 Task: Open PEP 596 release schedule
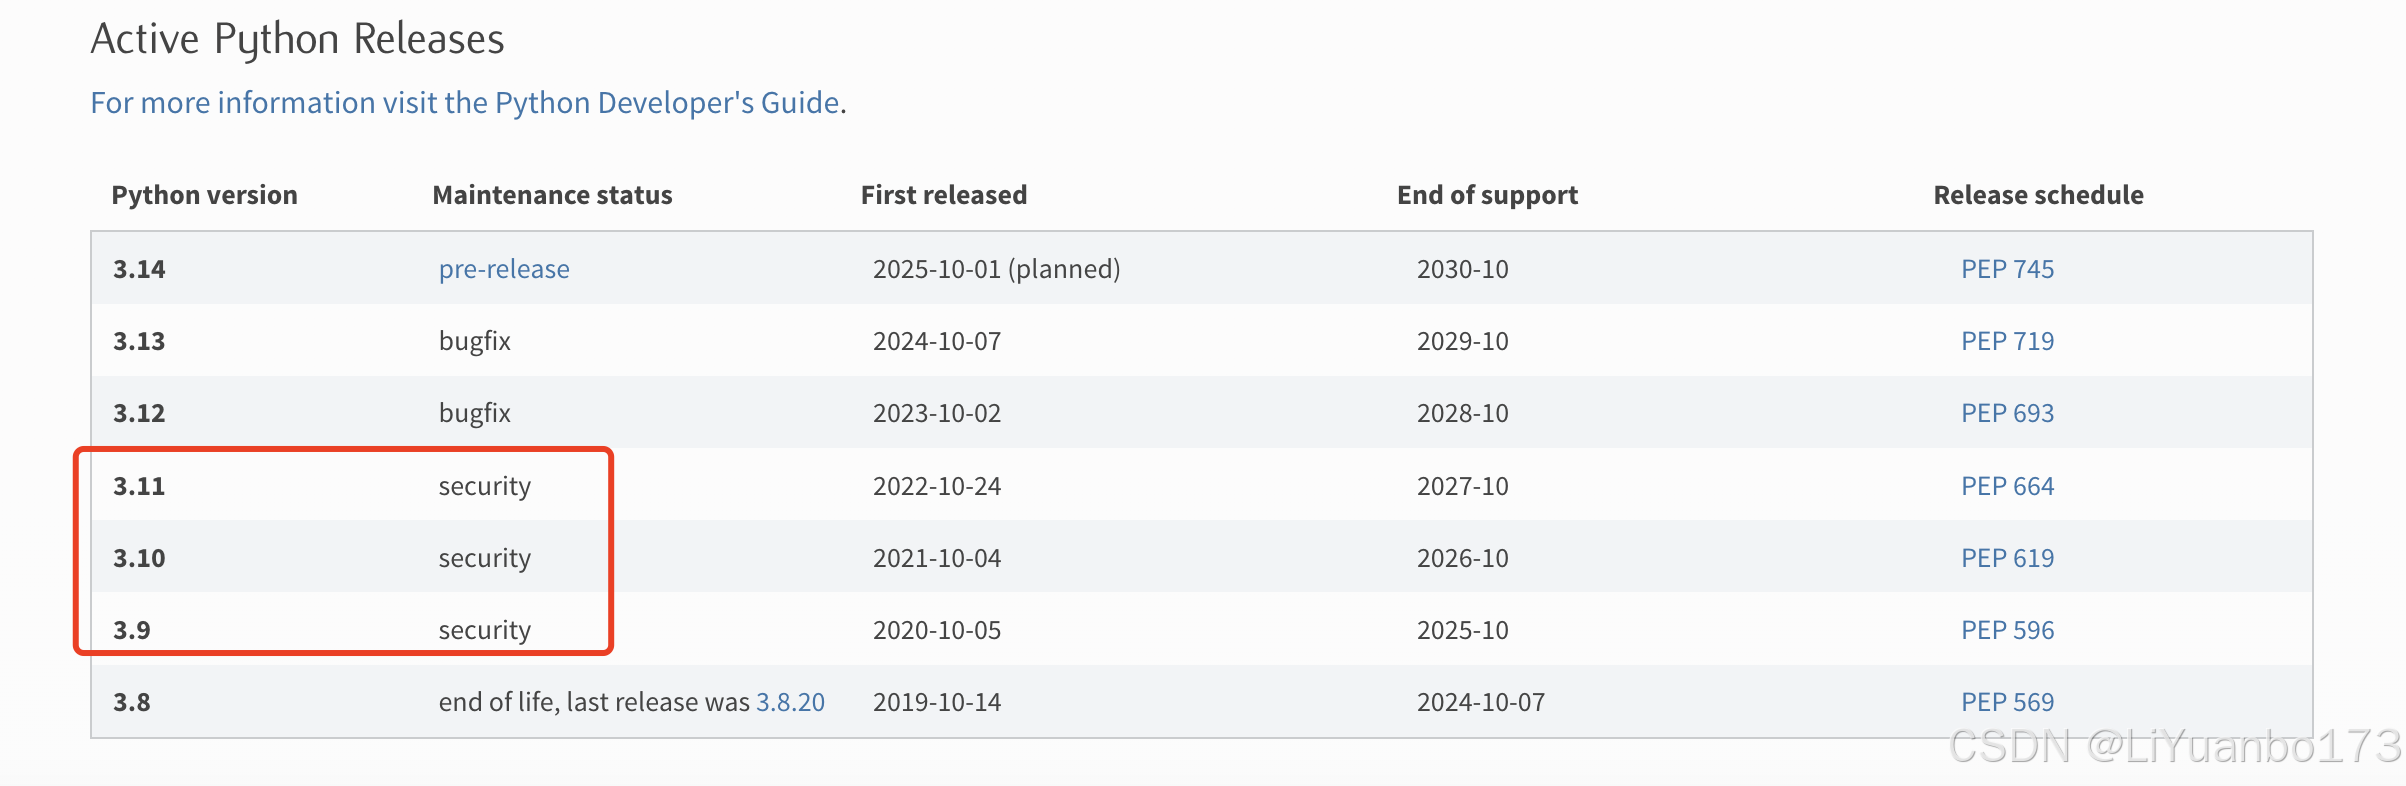point(2007,630)
